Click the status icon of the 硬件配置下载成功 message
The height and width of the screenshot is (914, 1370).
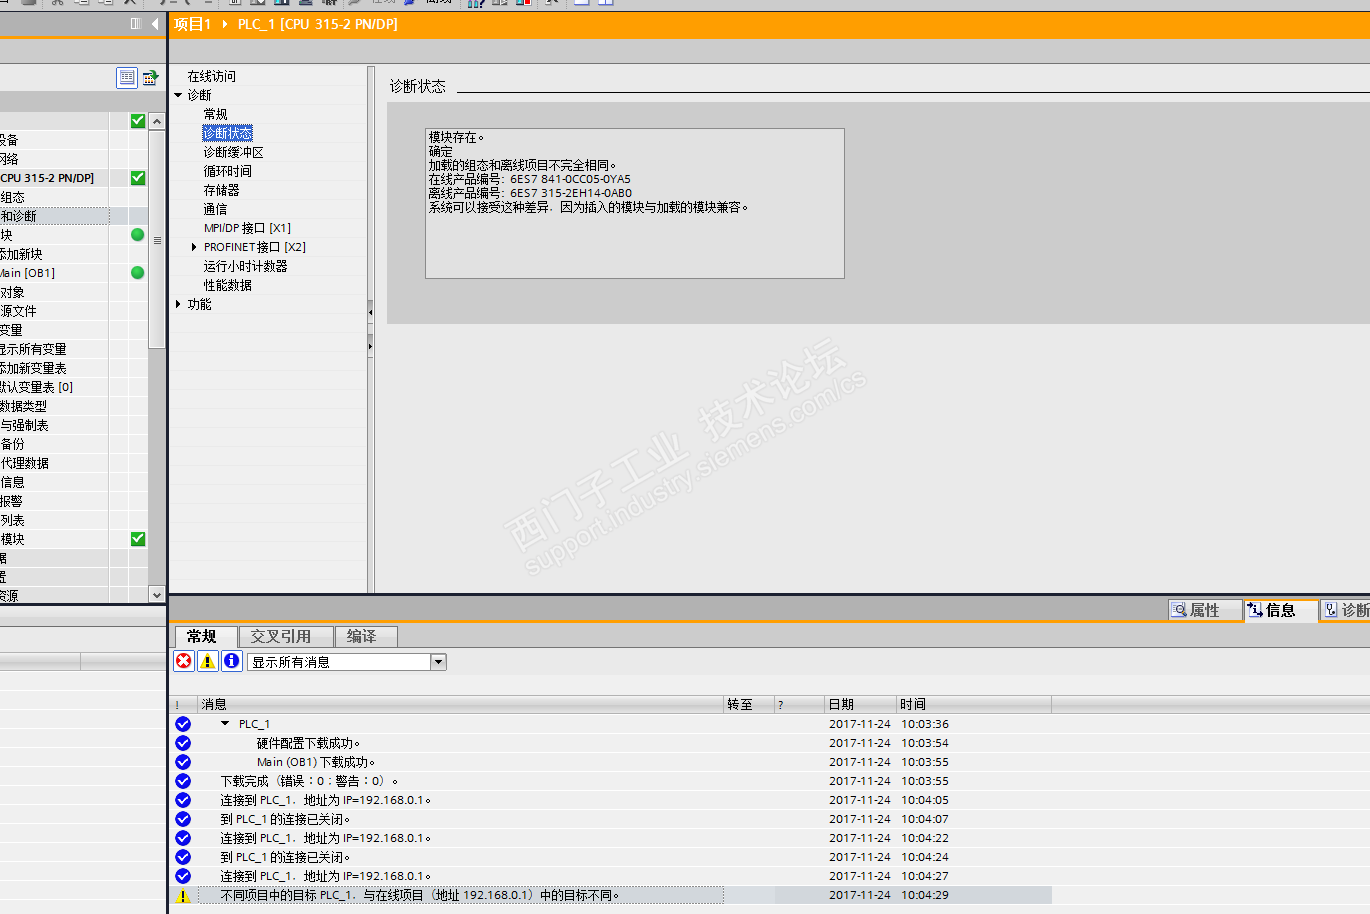tap(183, 743)
